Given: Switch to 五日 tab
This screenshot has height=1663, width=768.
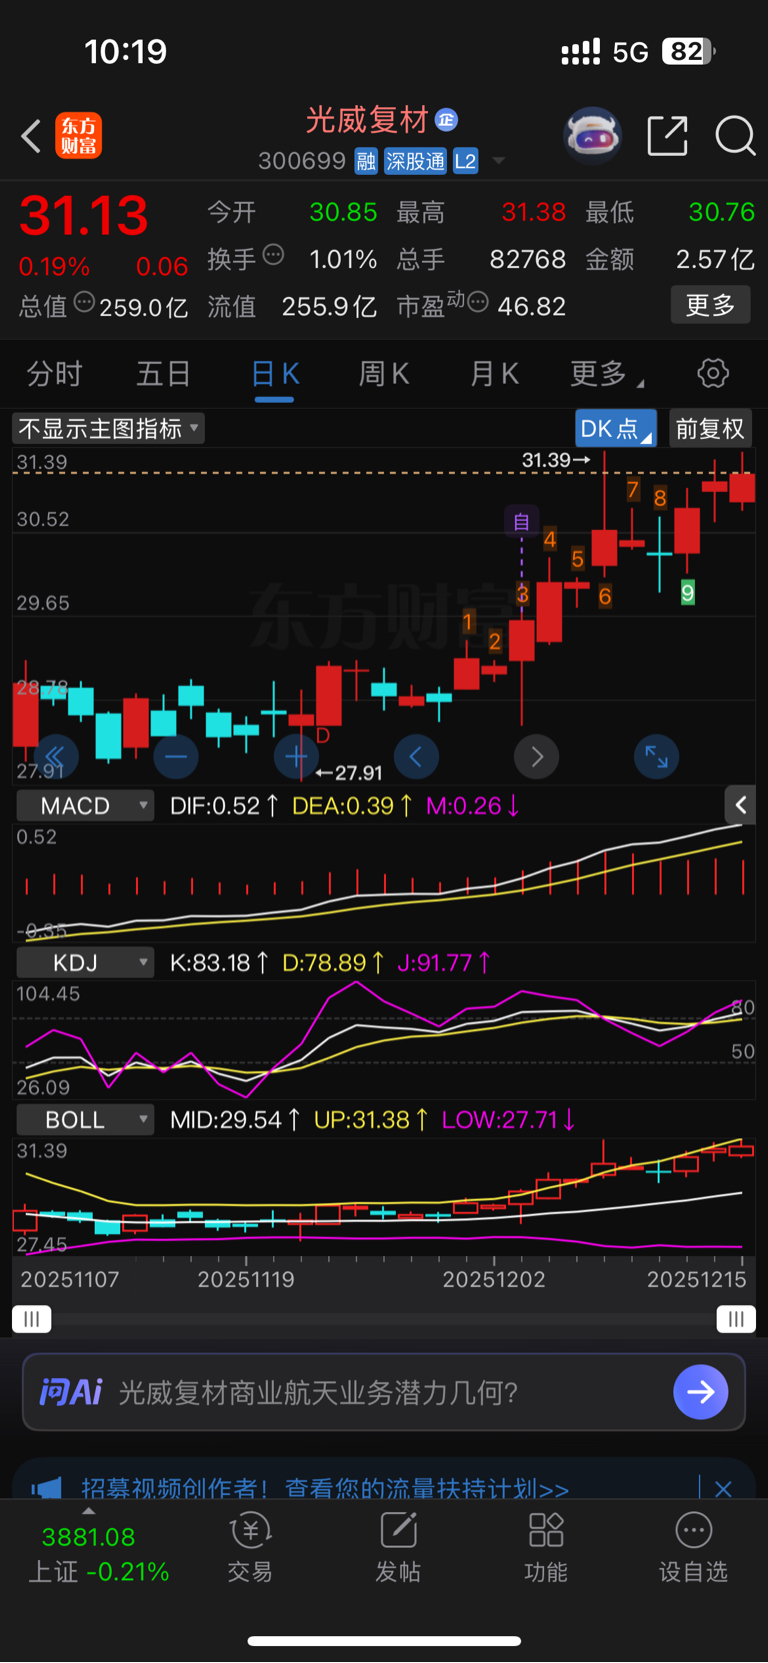Looking at the screenshot, I should [x=164, y=374].
